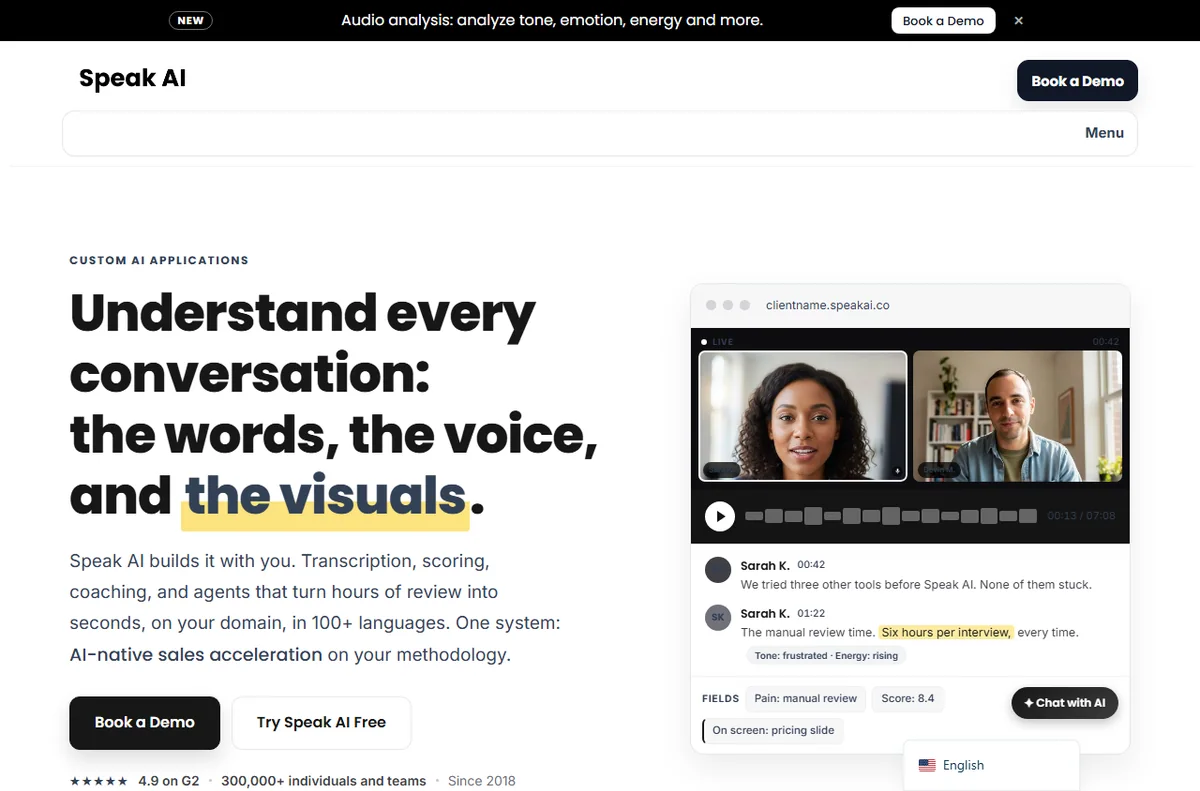This screenshot has height=791, width=1200.
Task: Click the 00:42 transcript timestamp
Action: (x=811, y=565)
